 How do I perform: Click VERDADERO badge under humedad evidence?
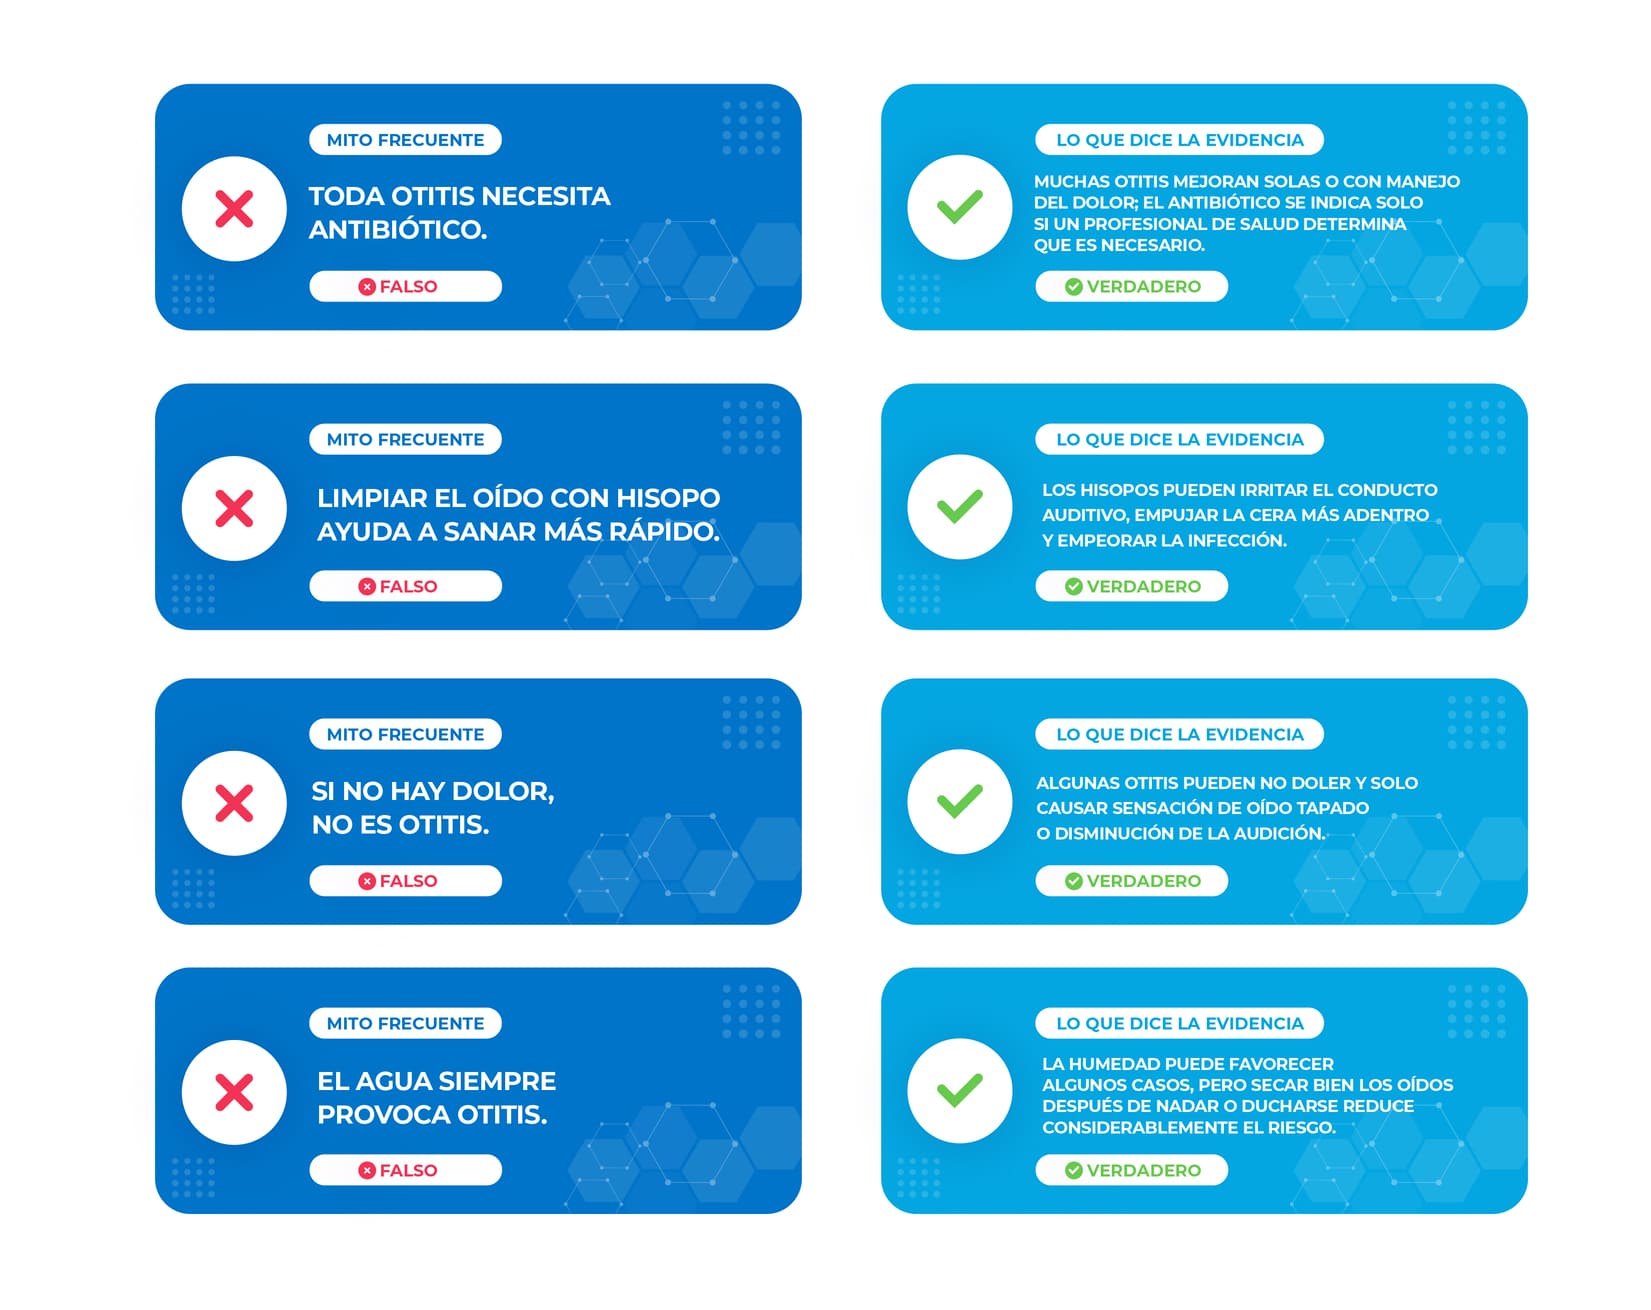1131,1170
